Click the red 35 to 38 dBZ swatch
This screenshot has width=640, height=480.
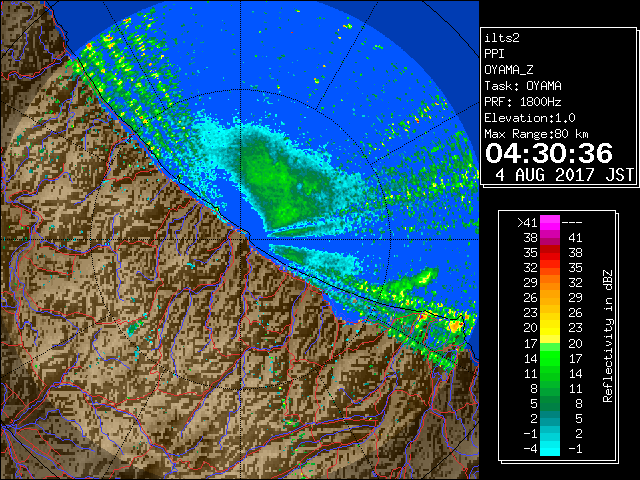(549, 253)
